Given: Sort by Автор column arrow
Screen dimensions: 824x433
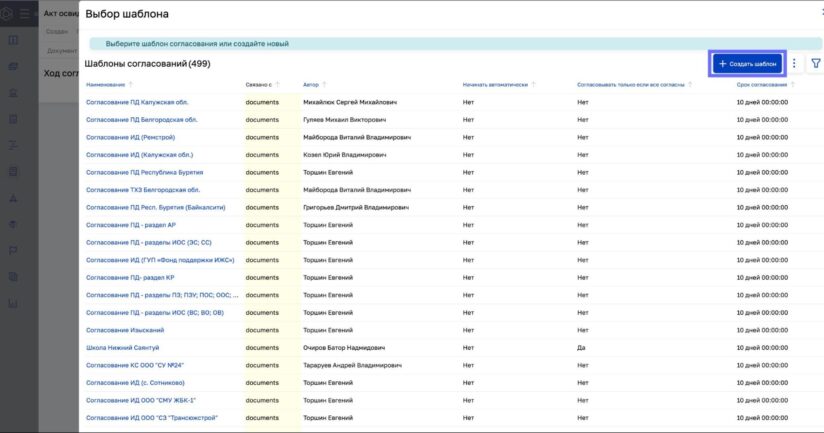Looking at the screenshot, I should click(x=324, y=85).
